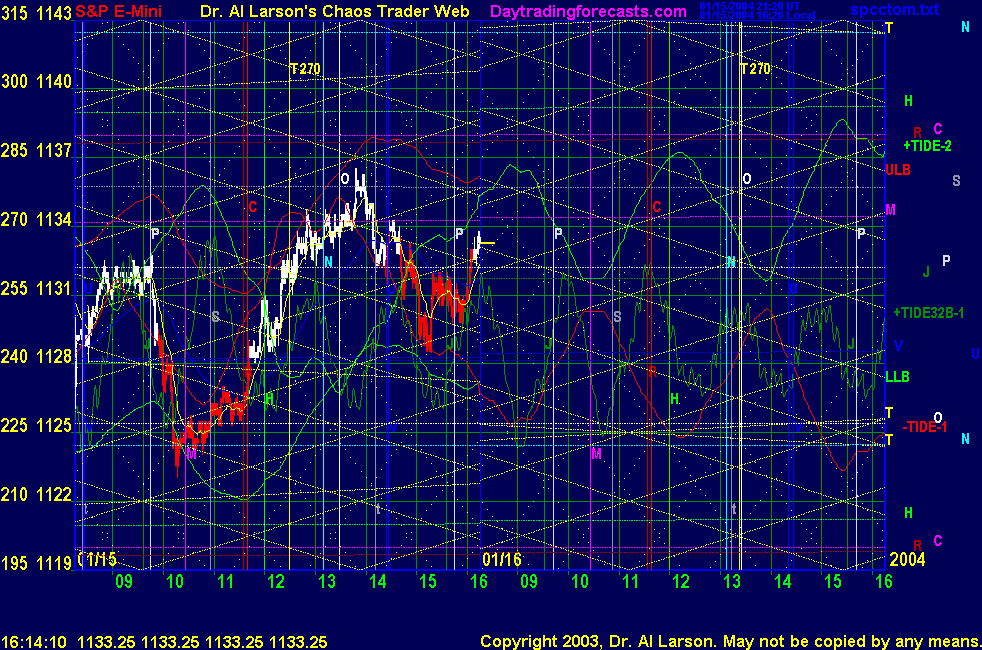The image size is (982, 650).
Task: Click the +TIDE32B-1 curve label
Action: [929, 313]
